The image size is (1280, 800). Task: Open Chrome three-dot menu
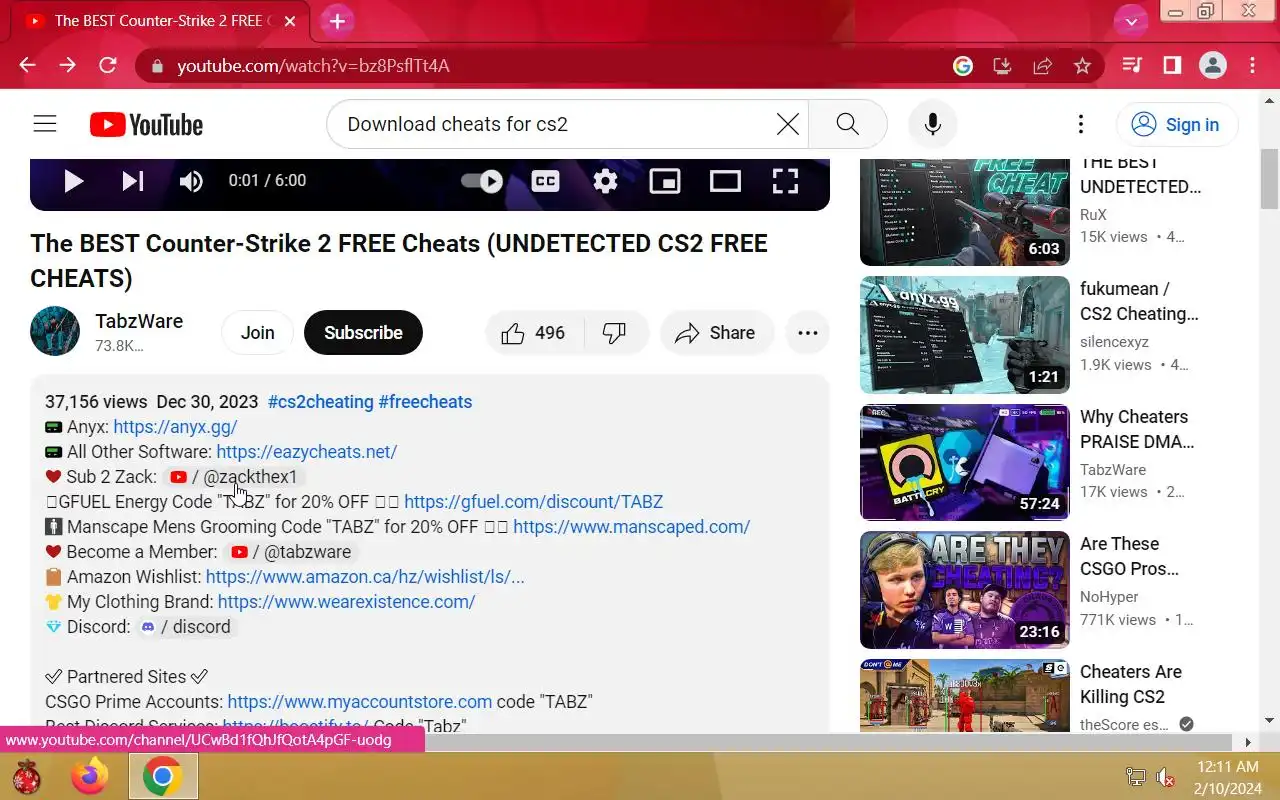click(1253, 66)
